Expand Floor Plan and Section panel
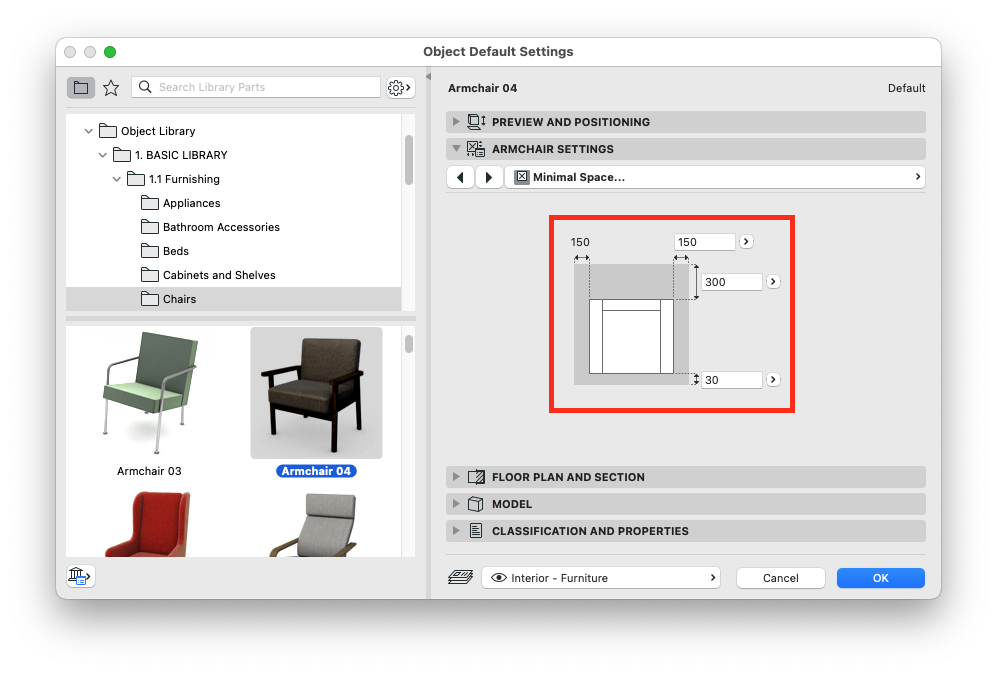Screen dimensions: 997x673 [x=456, y=476]
